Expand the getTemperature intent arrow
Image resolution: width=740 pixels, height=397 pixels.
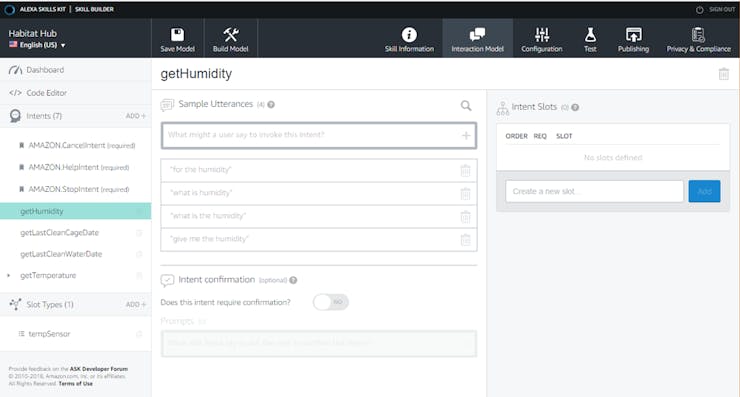tap(8, 275)
